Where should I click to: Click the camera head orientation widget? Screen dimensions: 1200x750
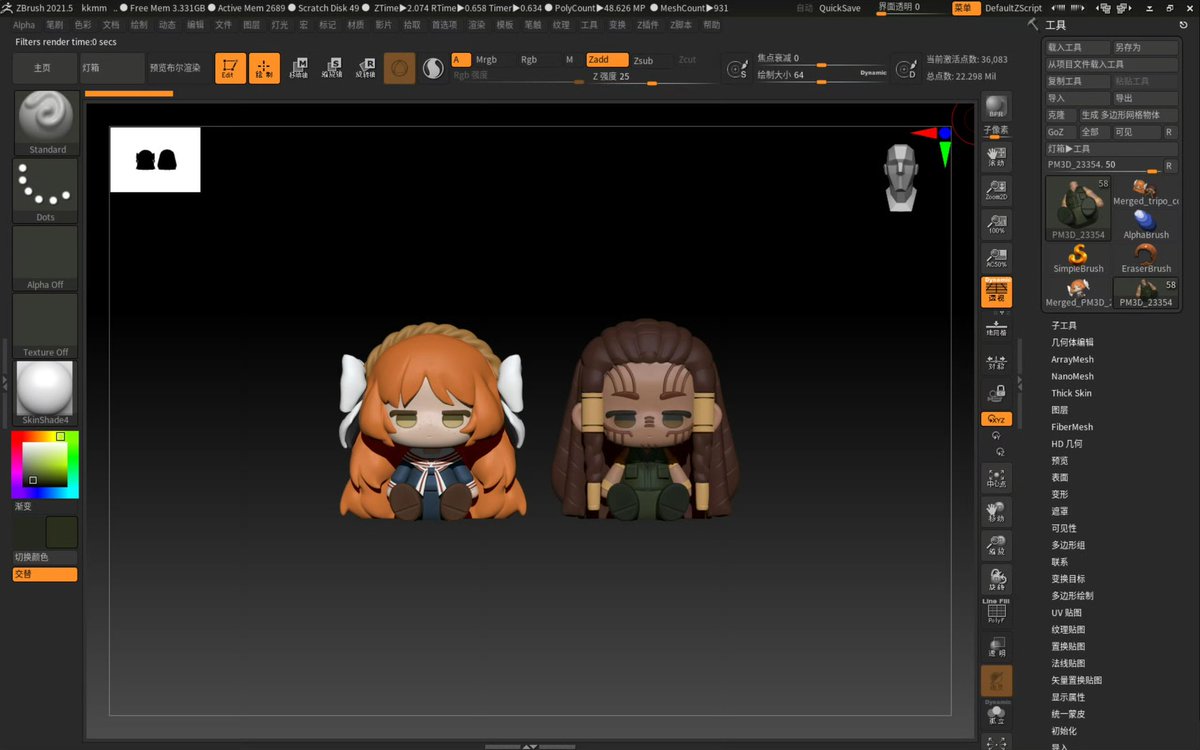[x=902, y=177]
